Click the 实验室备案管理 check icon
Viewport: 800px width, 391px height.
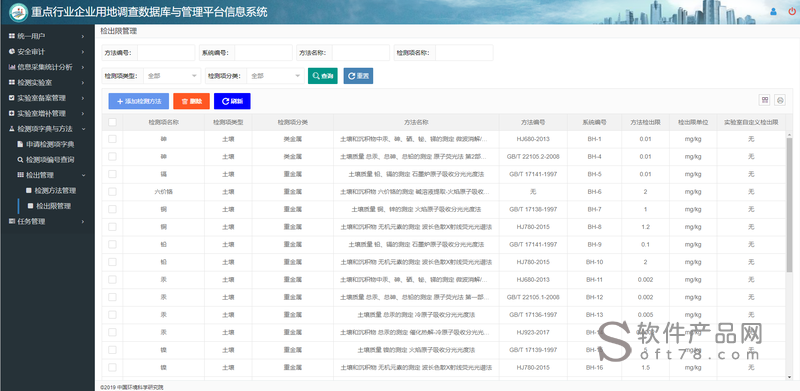[x=12, y=97]
